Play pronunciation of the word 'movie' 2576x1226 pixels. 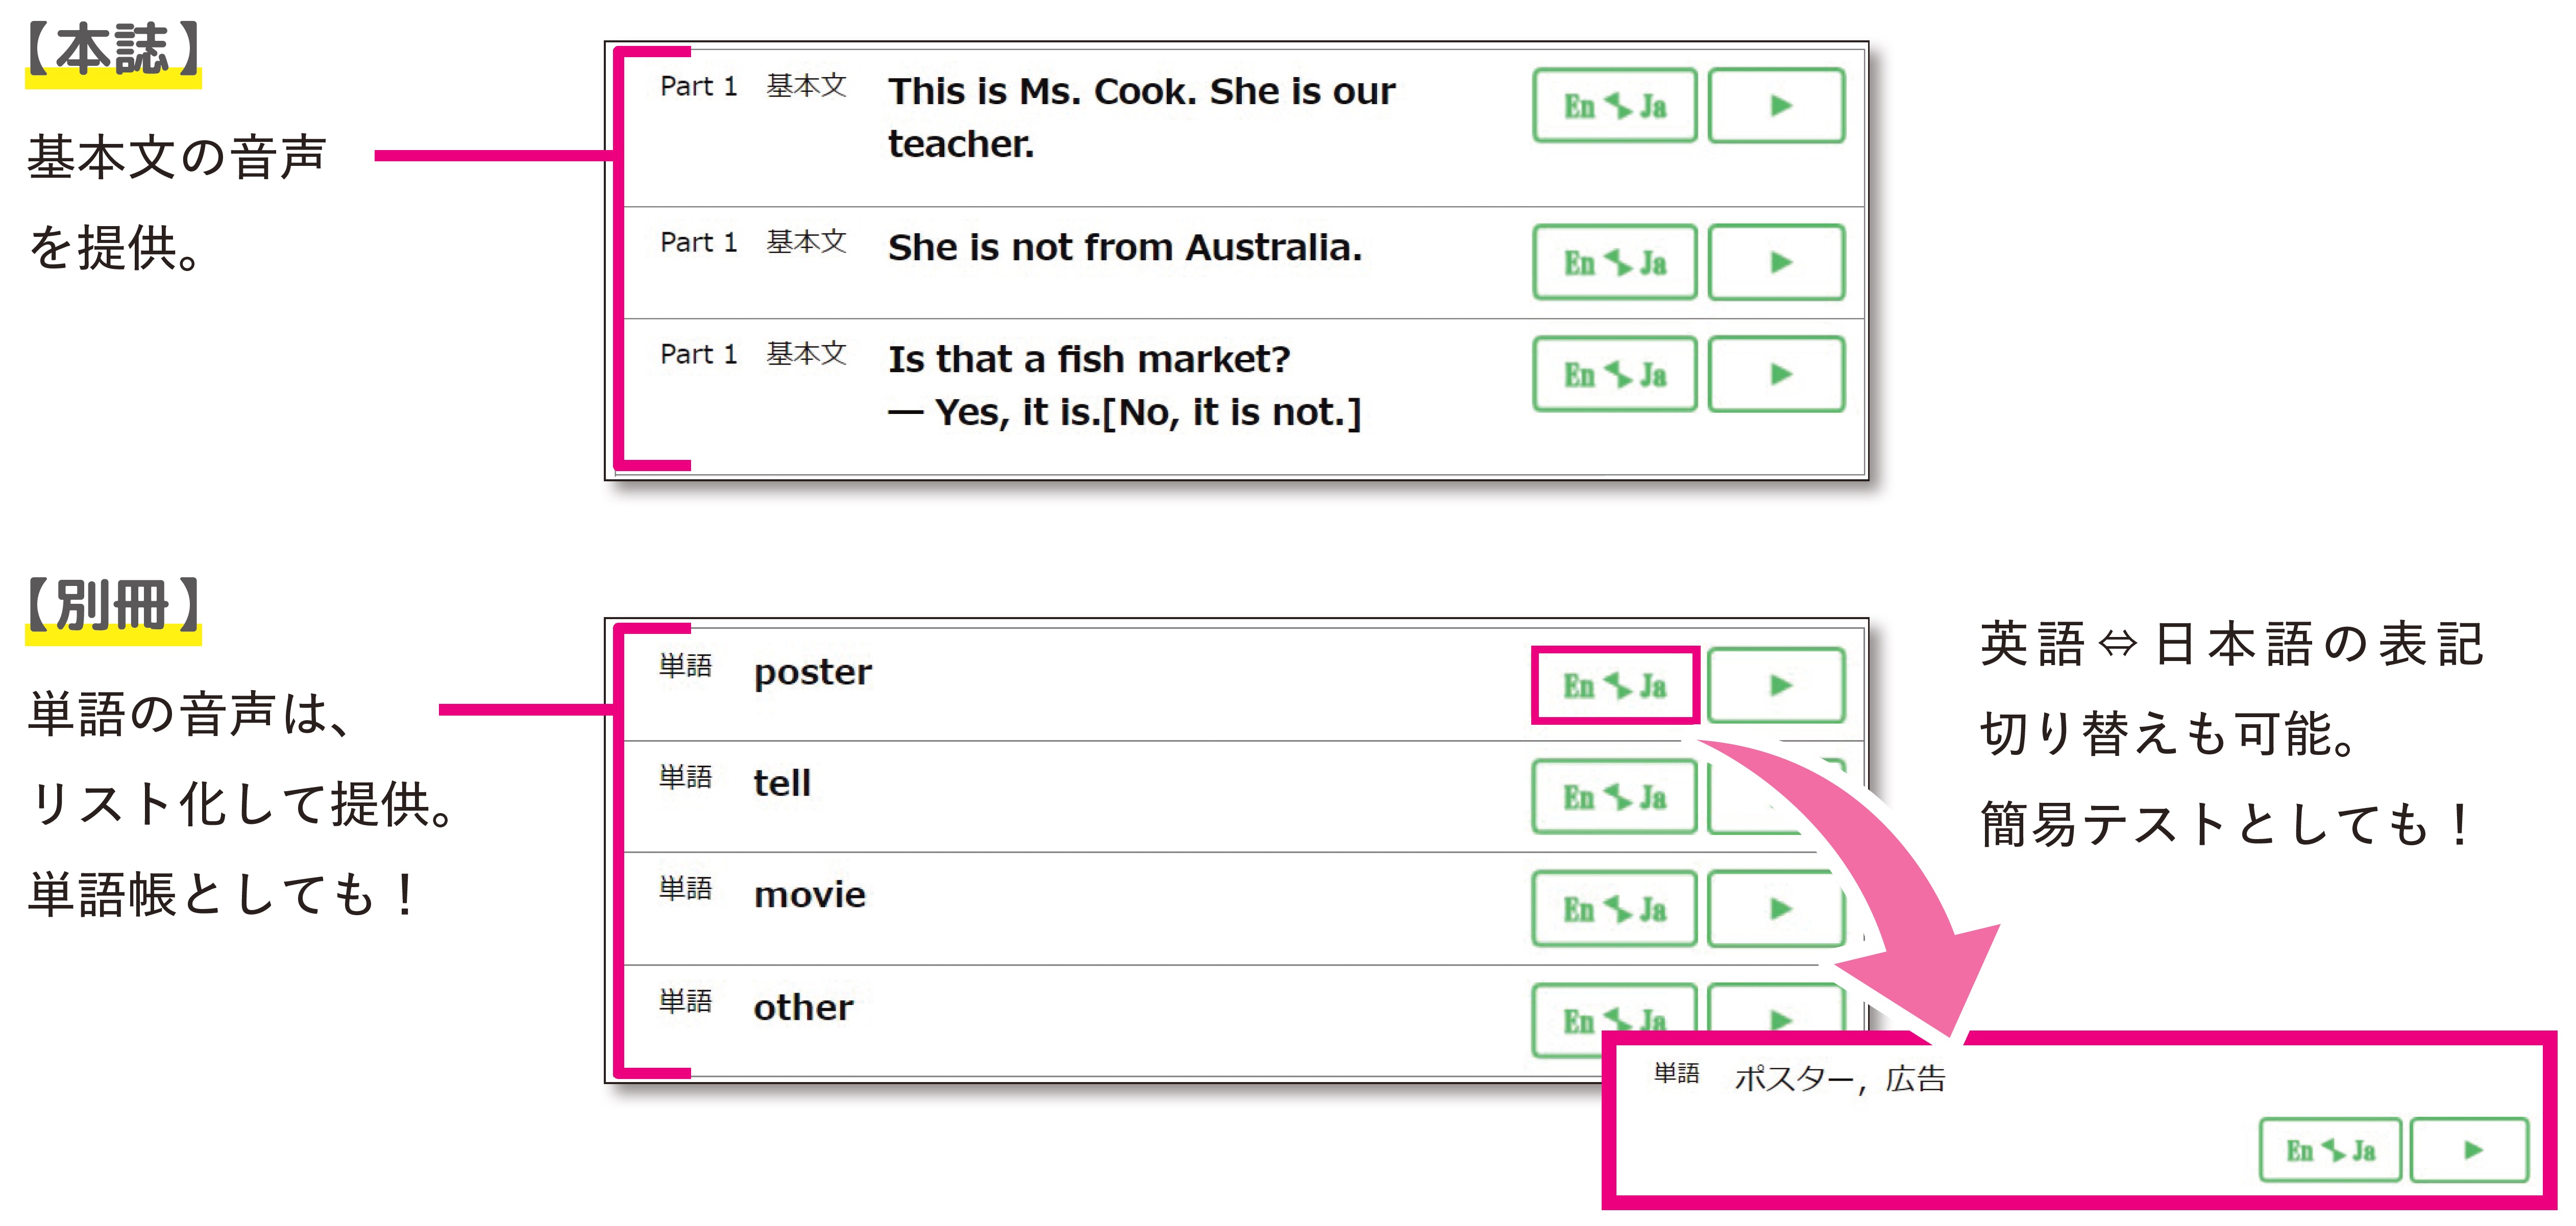(x=1776, y=909)
